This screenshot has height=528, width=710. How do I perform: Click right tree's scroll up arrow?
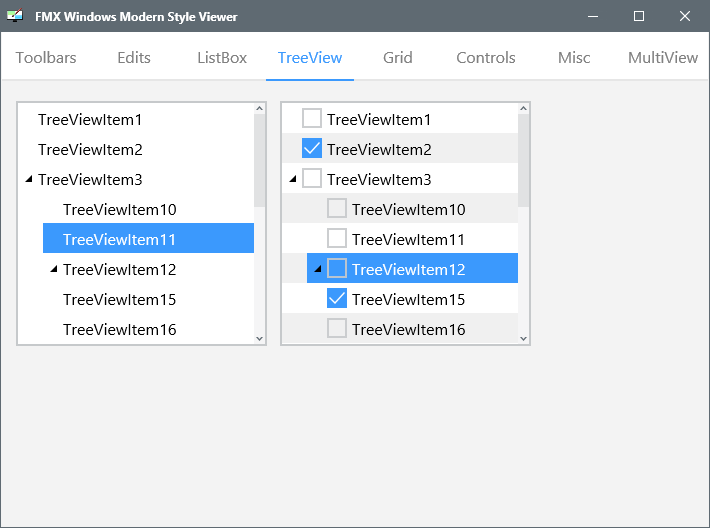523,108
